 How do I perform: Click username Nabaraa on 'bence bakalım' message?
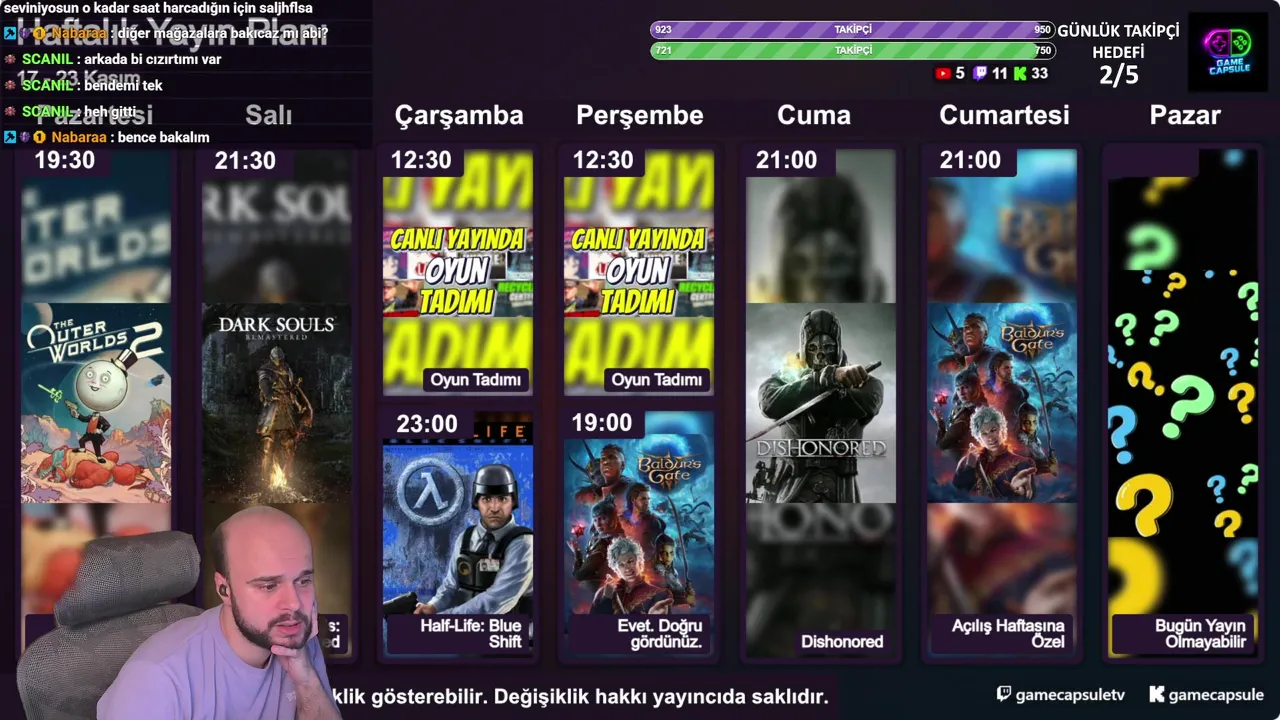pos(78,137)
